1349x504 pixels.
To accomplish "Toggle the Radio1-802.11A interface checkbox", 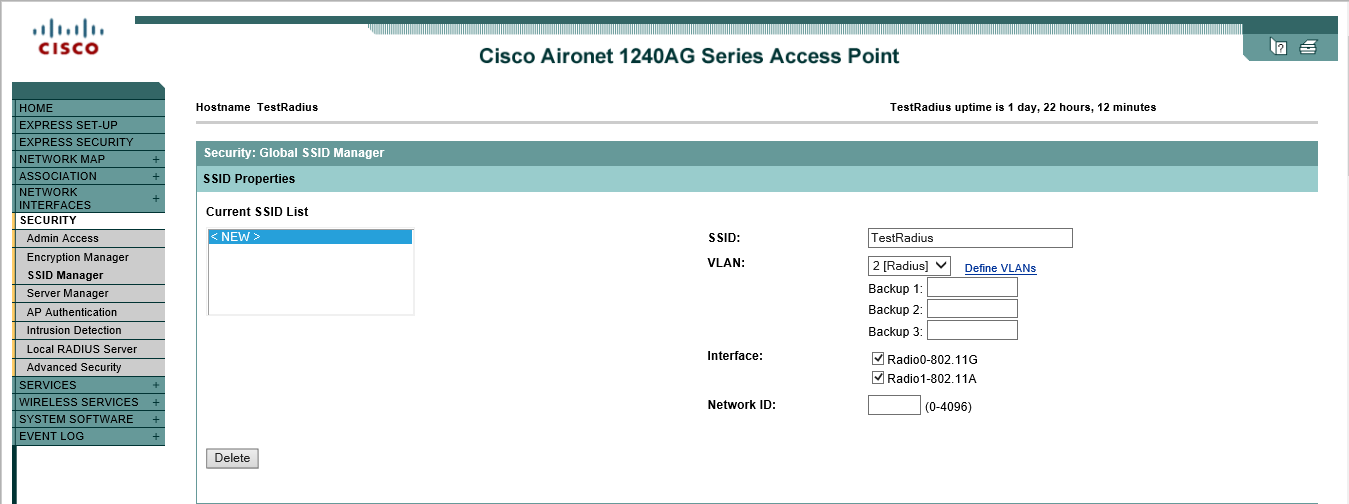I will [x=878, y=378].
